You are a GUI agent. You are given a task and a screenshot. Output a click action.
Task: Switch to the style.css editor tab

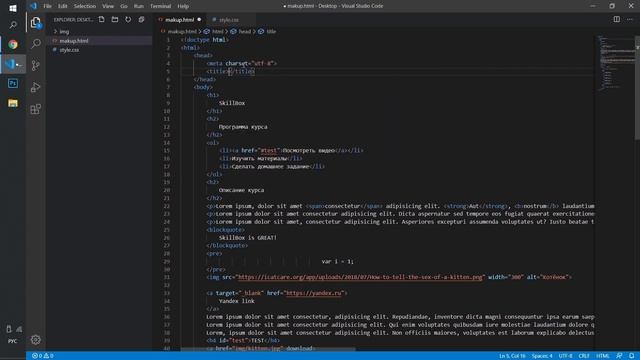(x=229, y=20)
